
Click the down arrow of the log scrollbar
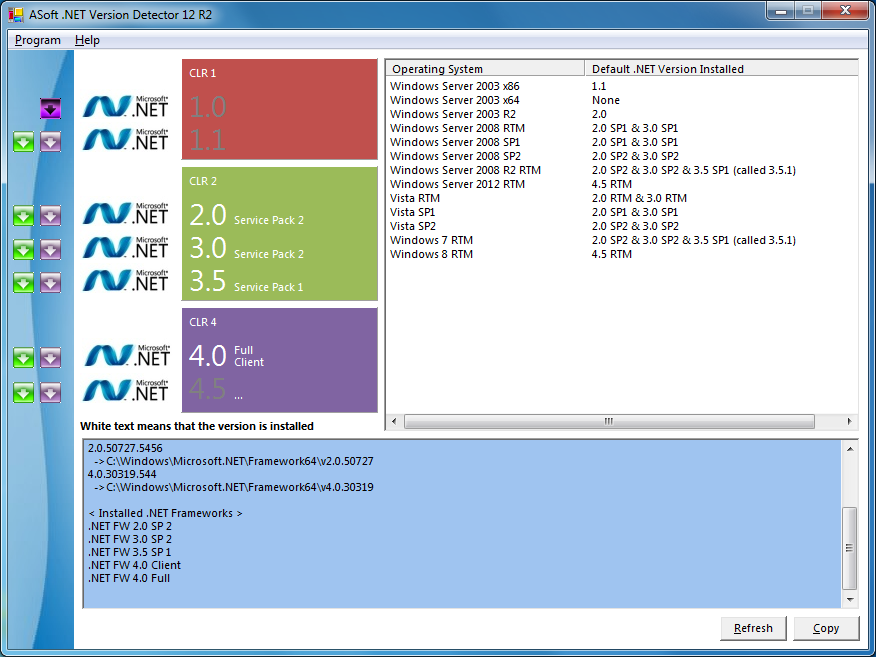850,600
